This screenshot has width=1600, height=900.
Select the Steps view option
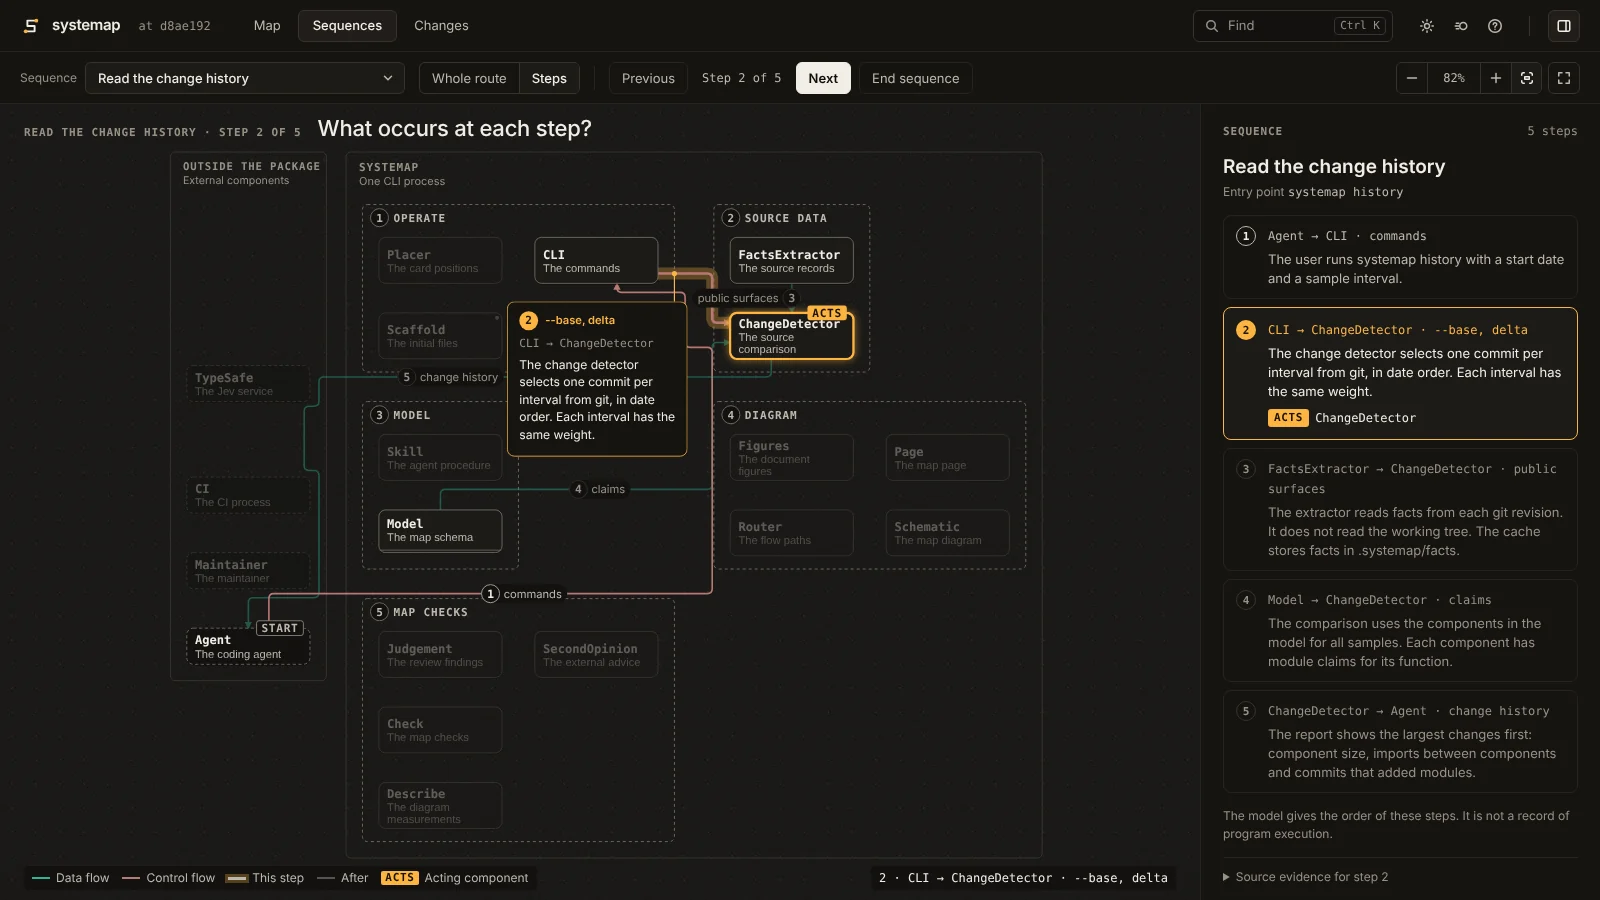[x=549, y=78]
